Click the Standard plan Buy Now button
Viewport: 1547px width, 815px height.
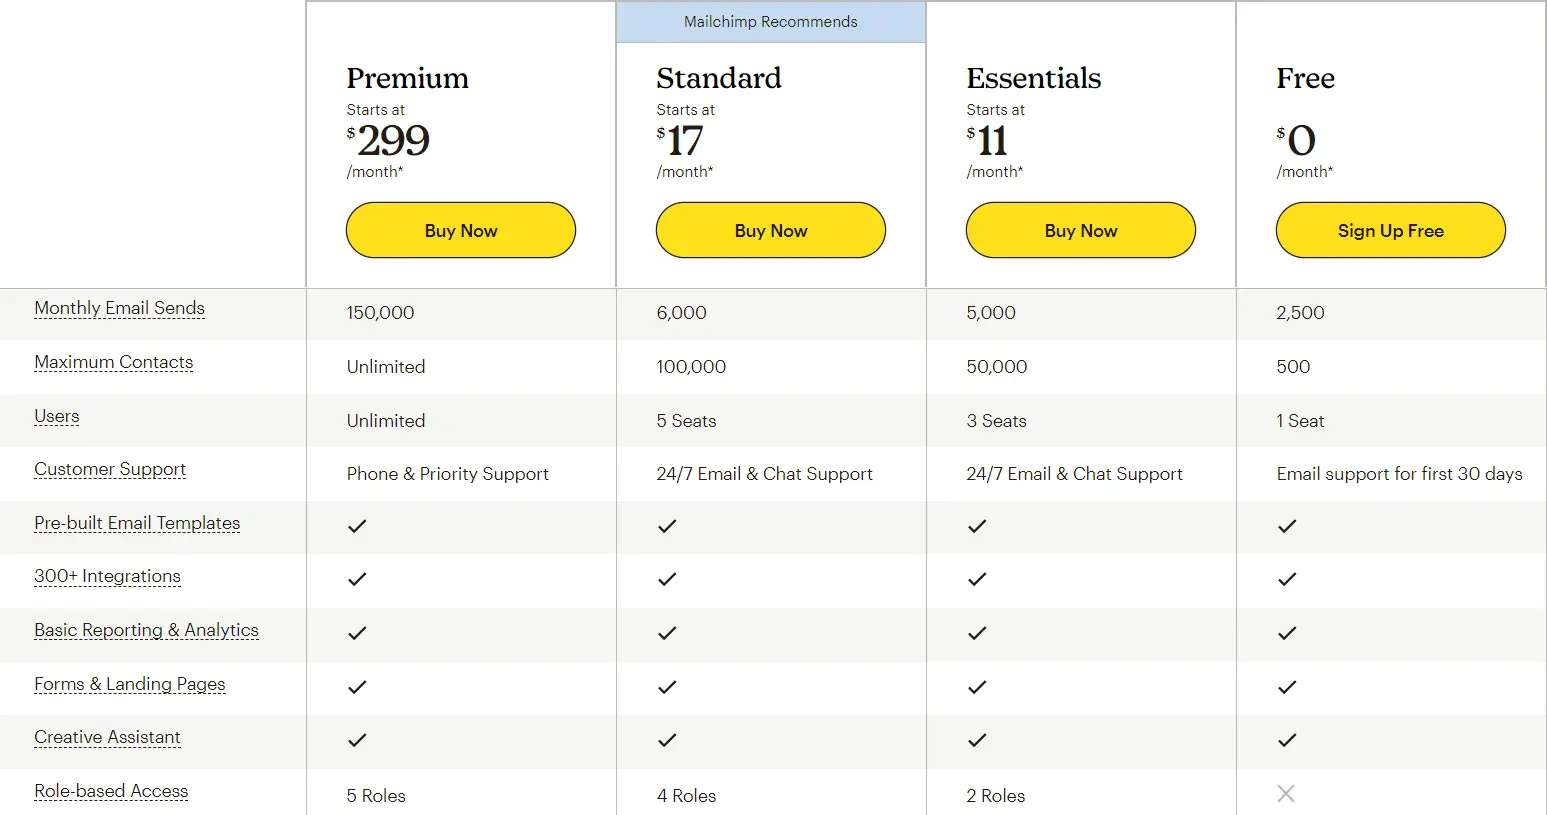[x=771, y=230]
